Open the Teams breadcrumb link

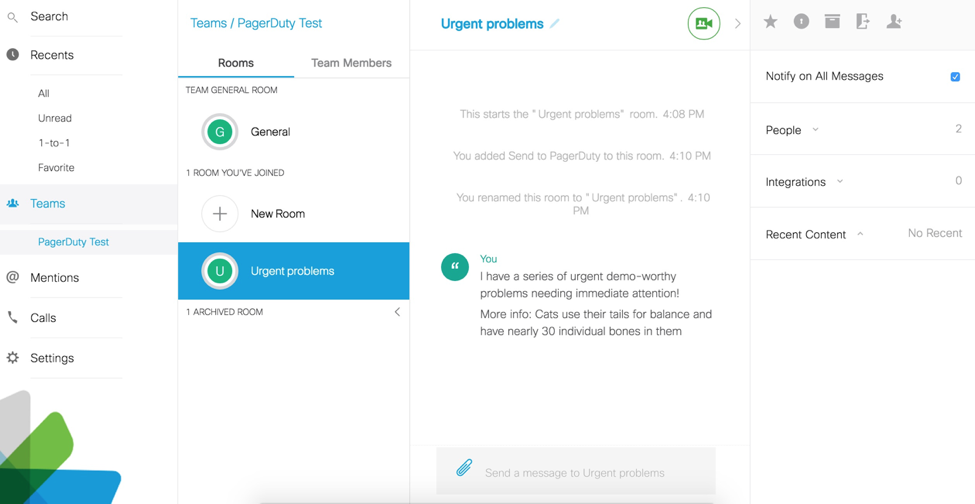click(x=208, y=23)
